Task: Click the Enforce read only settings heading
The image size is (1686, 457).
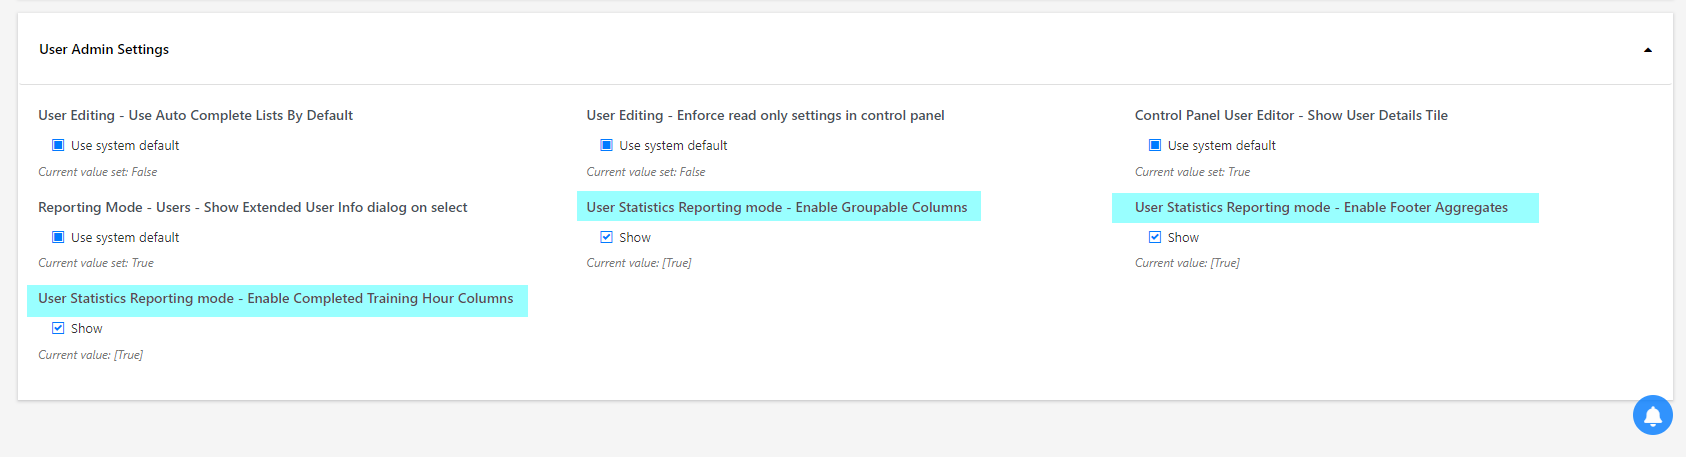Action: pyautogui.click(x=765, y=115)
